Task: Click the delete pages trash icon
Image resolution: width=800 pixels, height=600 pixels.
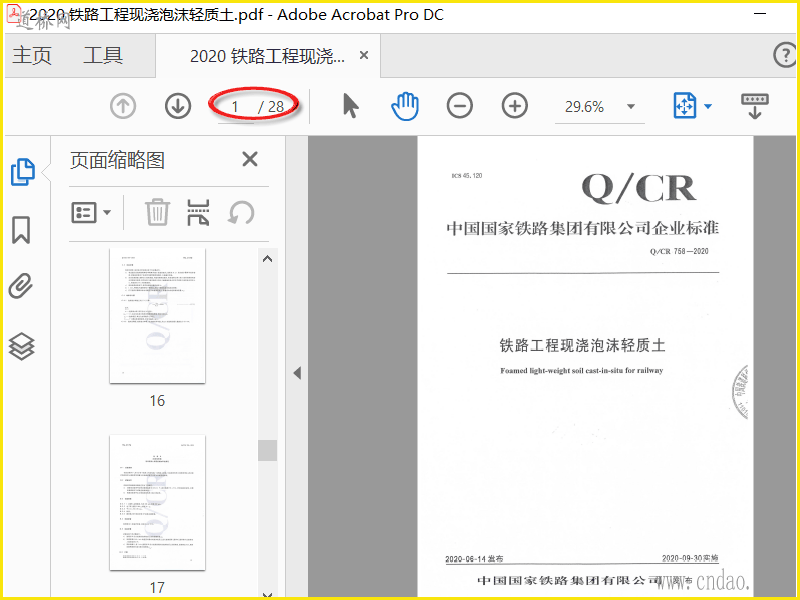Action: pos(157,212)
